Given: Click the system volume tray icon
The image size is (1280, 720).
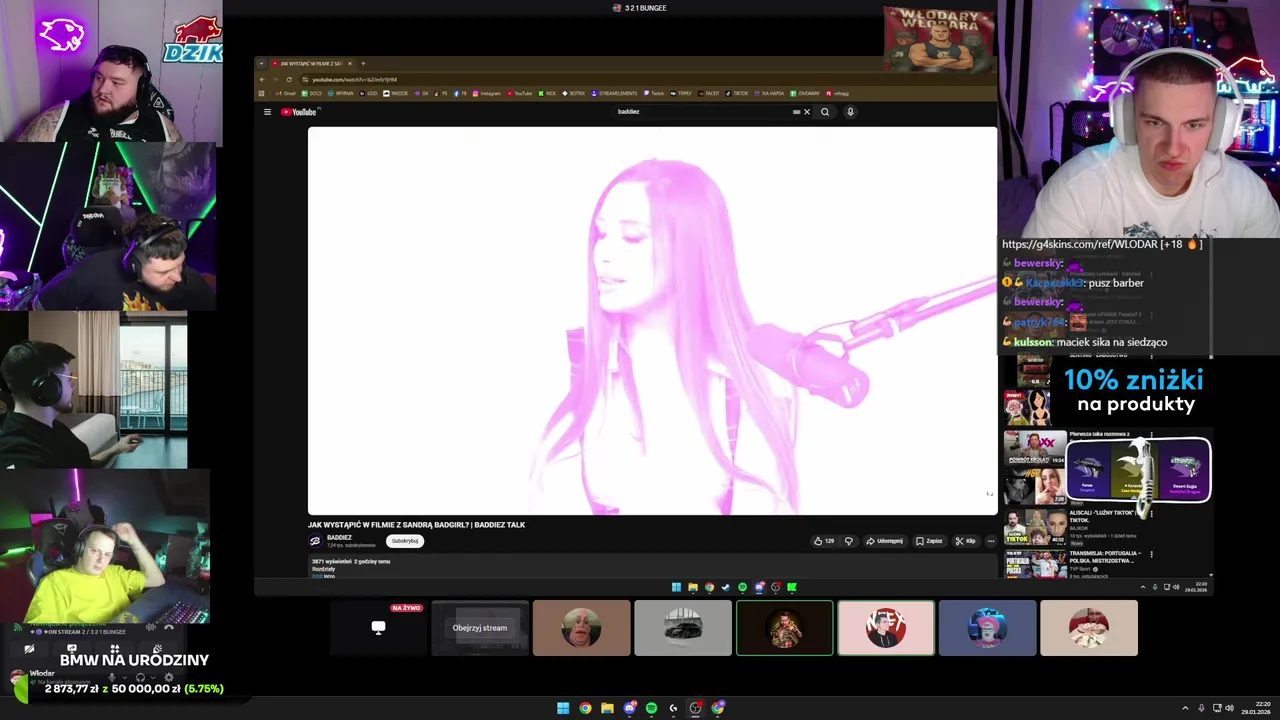Looking at the screenshot, I should [1229, 708].
